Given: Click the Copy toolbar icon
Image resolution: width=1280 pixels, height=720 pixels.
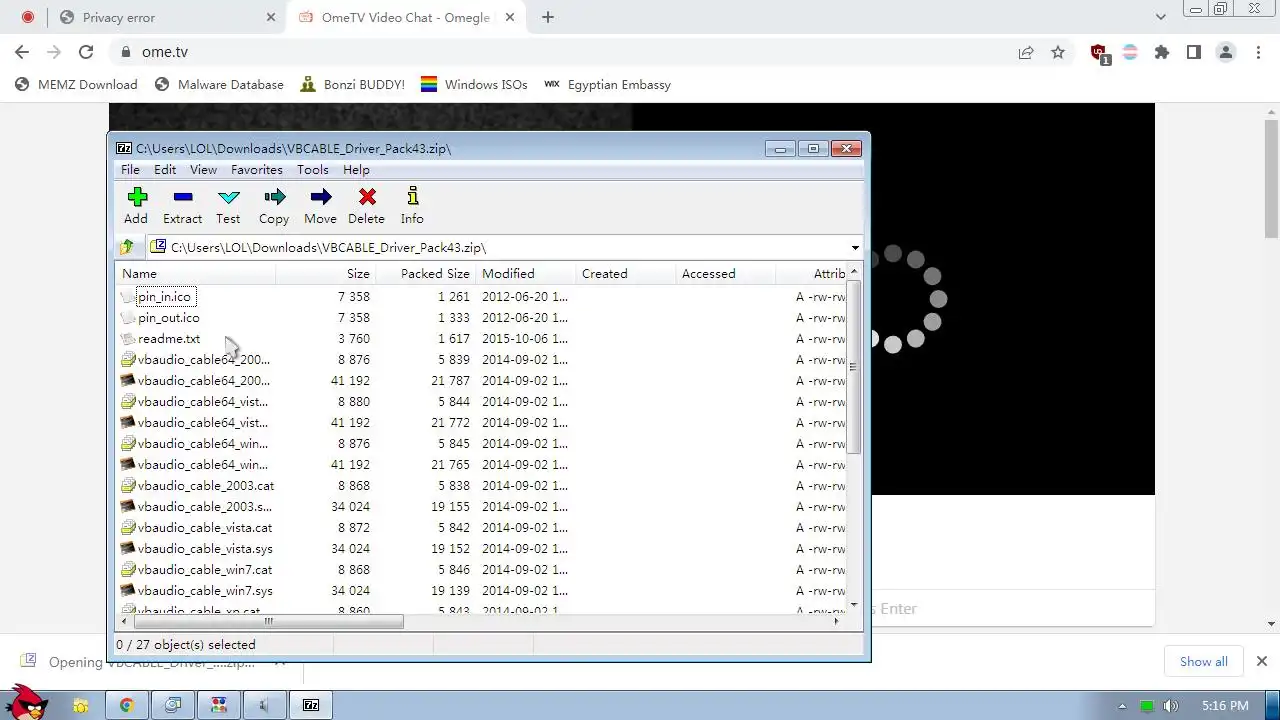Looking at the screenshot, I should [x=274, y=205].
